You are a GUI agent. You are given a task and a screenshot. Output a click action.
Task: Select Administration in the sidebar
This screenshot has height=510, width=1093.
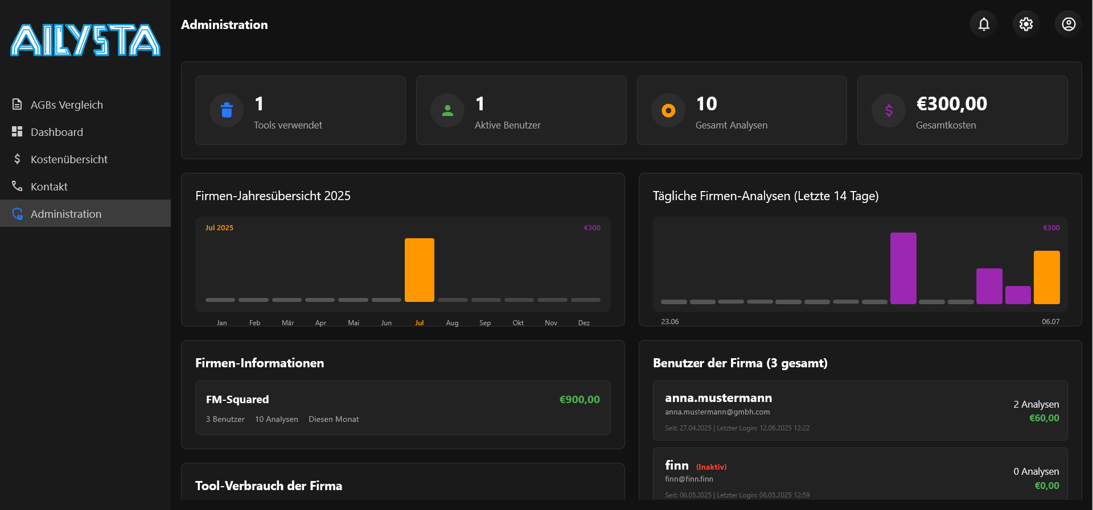tap(66, 214)
